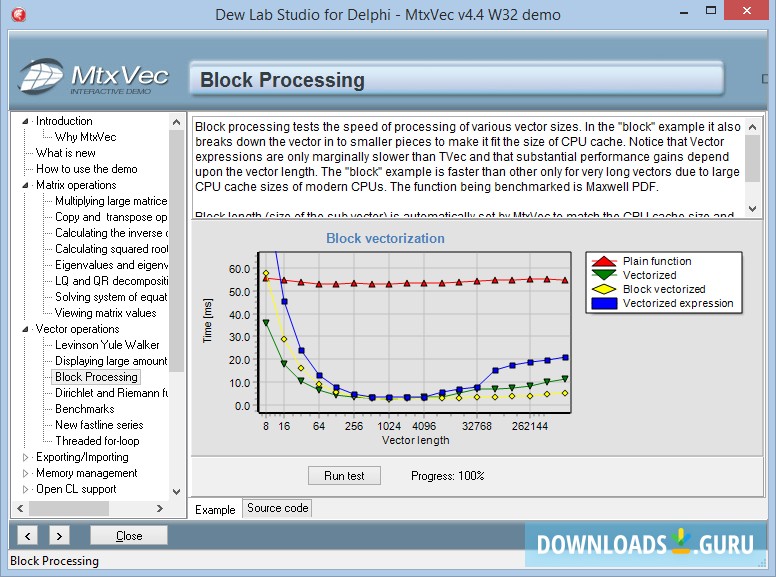Viewport: 776px width, 577px height.
Task: Click the tree vertical scrollbar thumb
Action: 177,250
